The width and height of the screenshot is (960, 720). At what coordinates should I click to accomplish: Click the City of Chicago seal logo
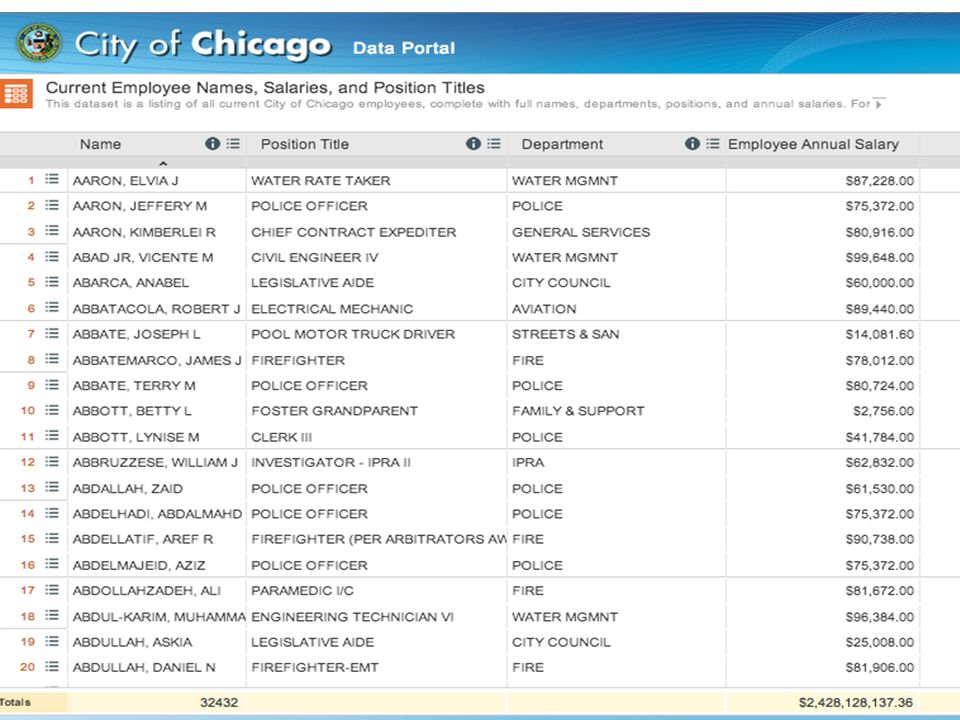coord(39,43)
